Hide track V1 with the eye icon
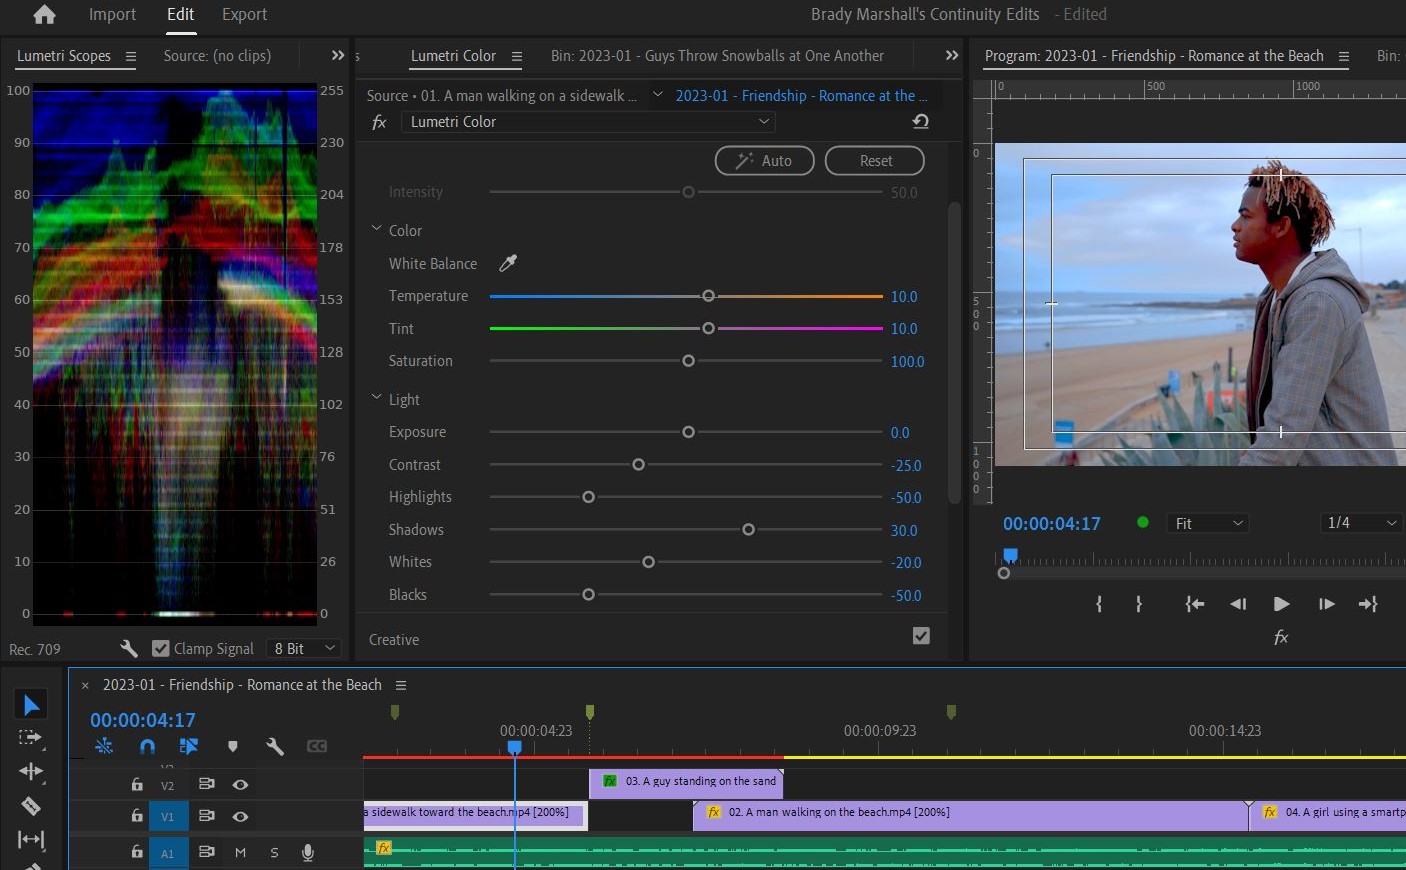 click(x=240, y=816)
